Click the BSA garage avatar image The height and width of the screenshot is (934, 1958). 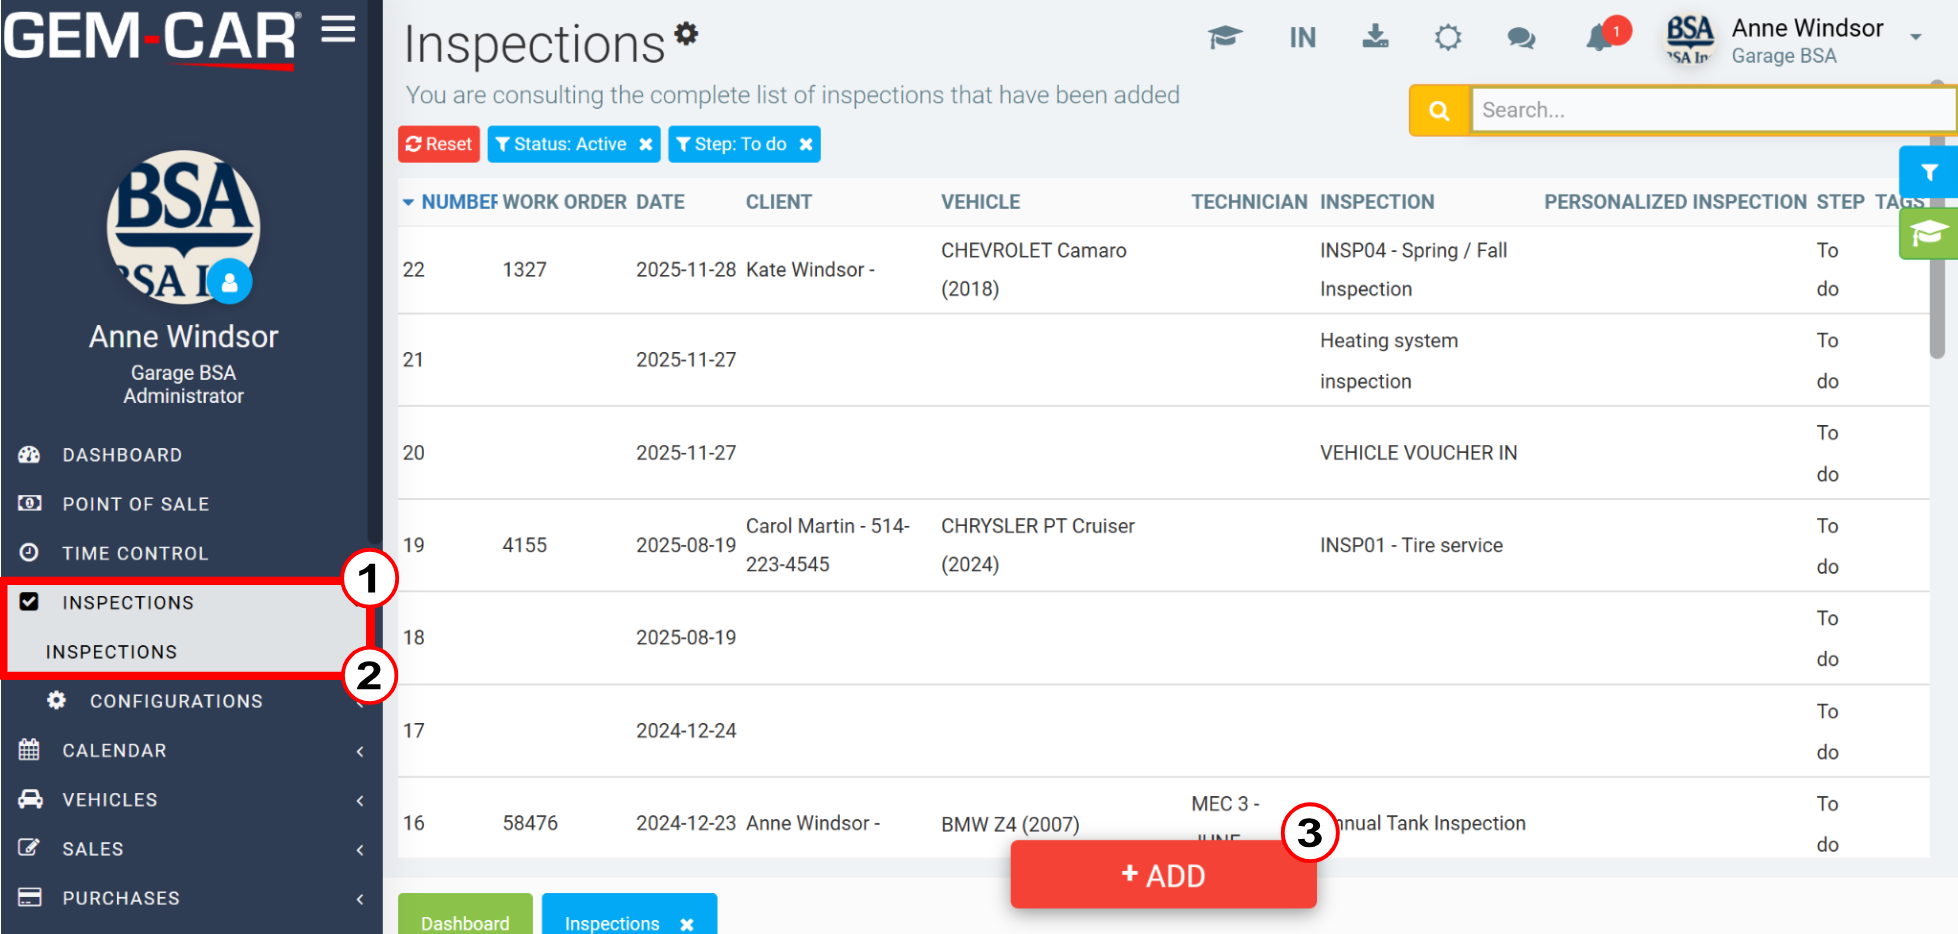183,228
